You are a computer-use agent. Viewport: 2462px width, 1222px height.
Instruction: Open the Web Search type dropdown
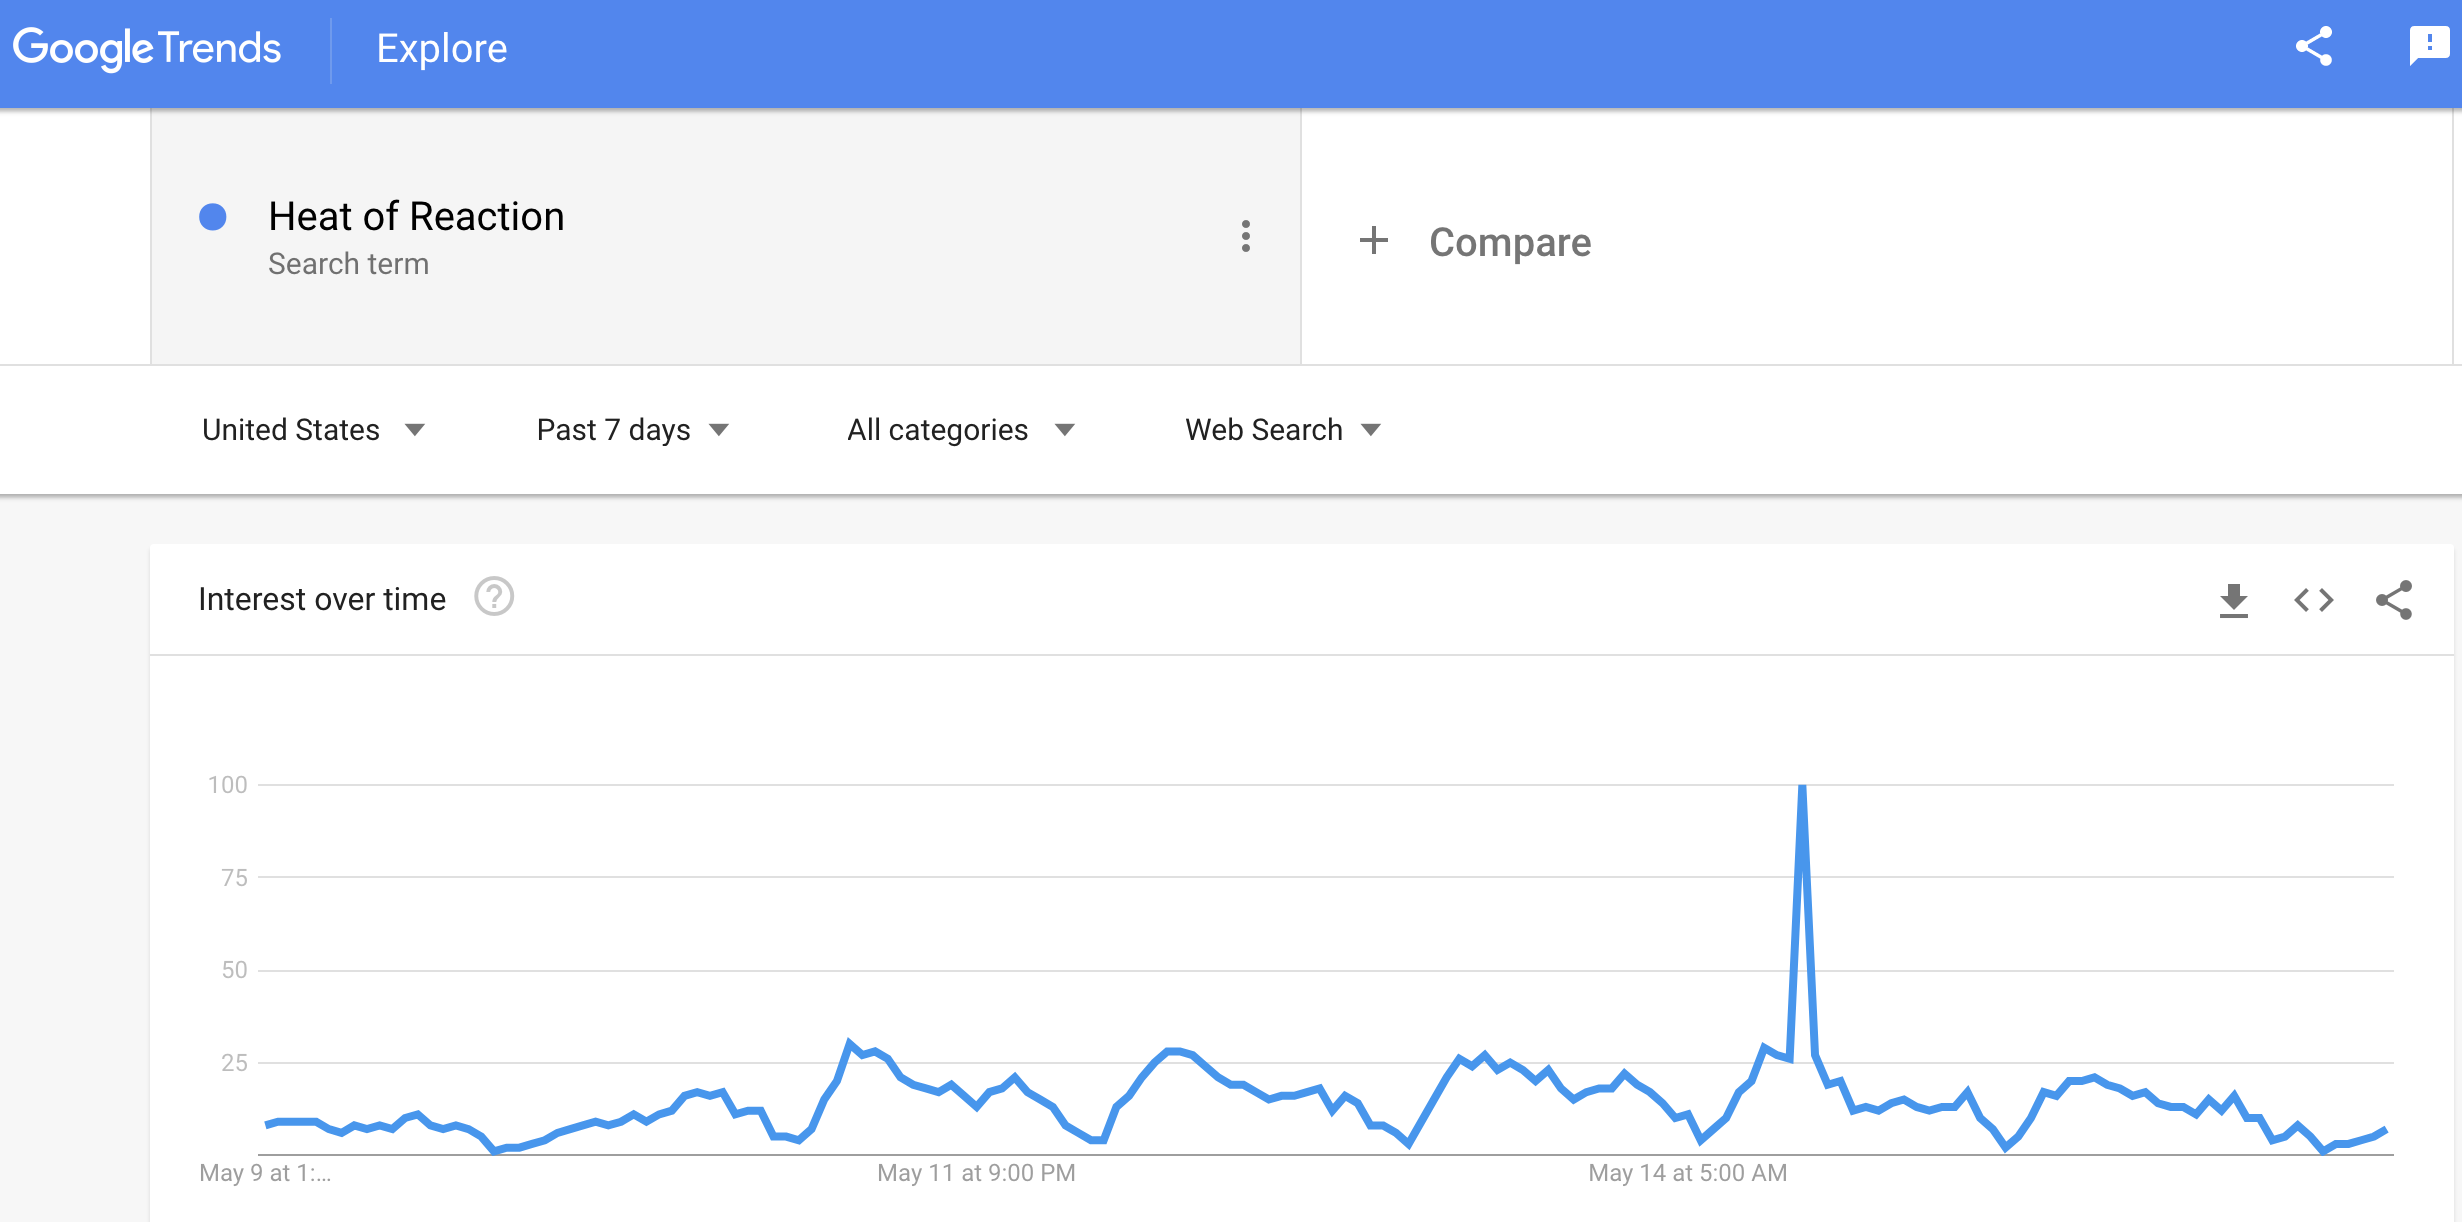[x=1282, y=430]
